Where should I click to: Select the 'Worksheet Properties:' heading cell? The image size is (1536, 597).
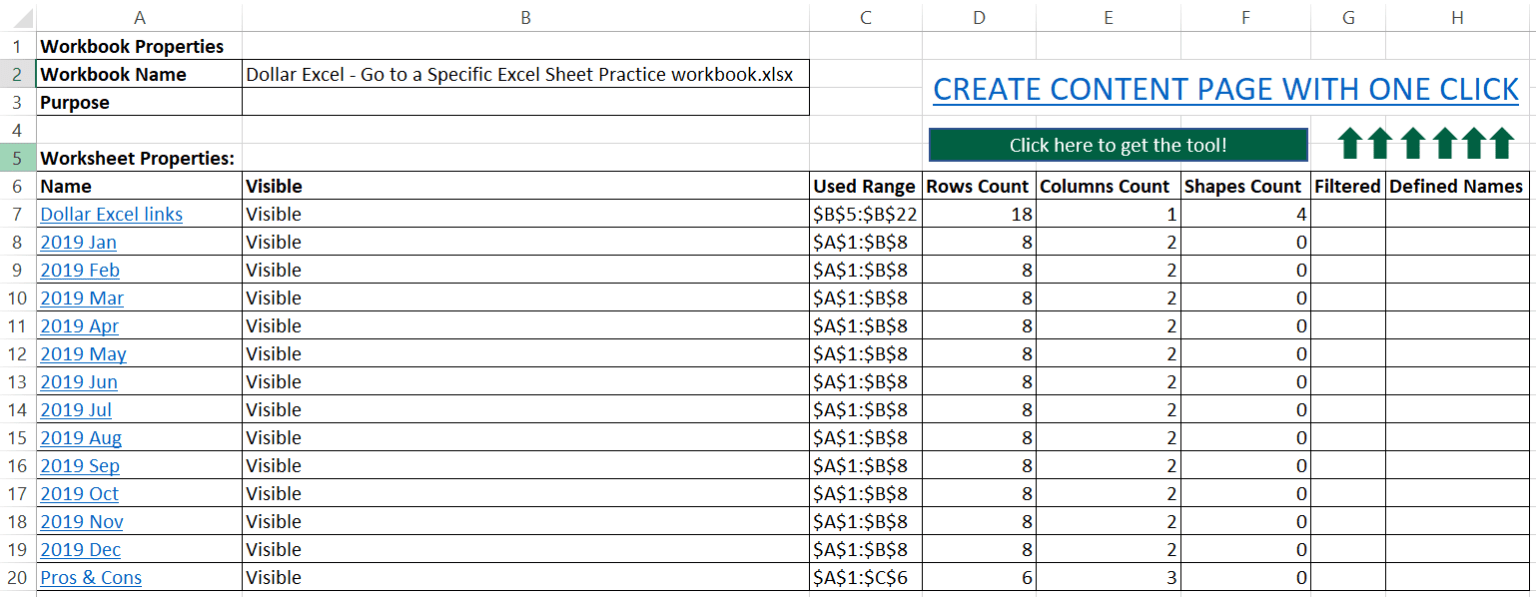tap(139, 158)
